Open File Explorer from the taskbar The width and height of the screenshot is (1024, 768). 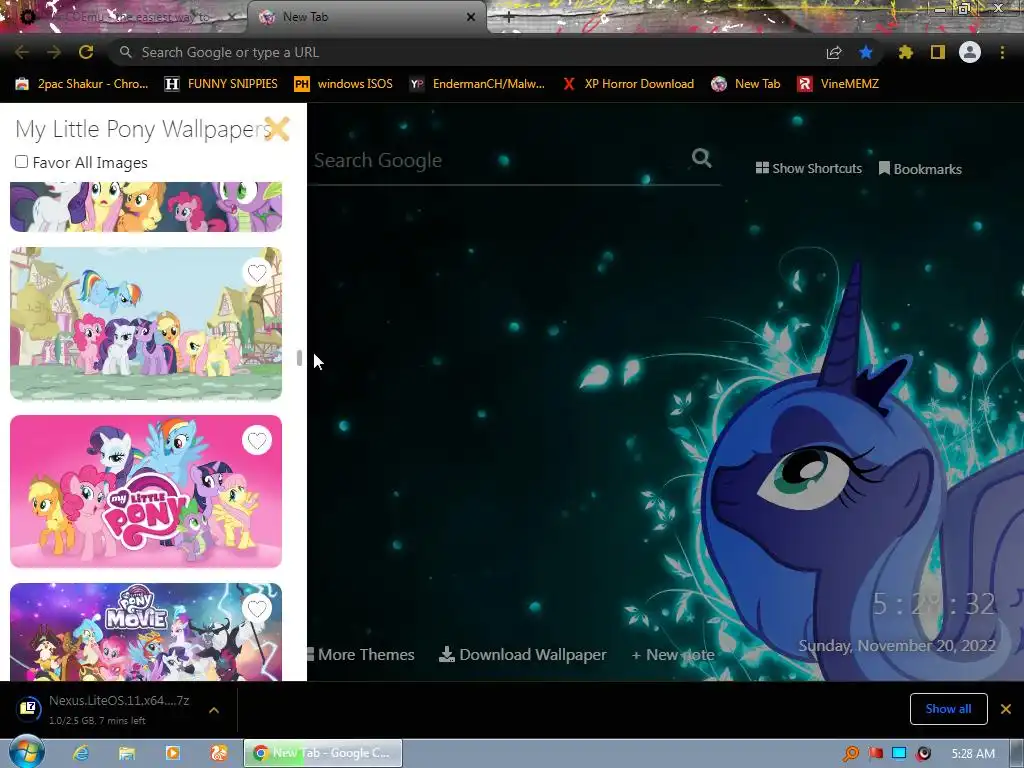point(127,753)
